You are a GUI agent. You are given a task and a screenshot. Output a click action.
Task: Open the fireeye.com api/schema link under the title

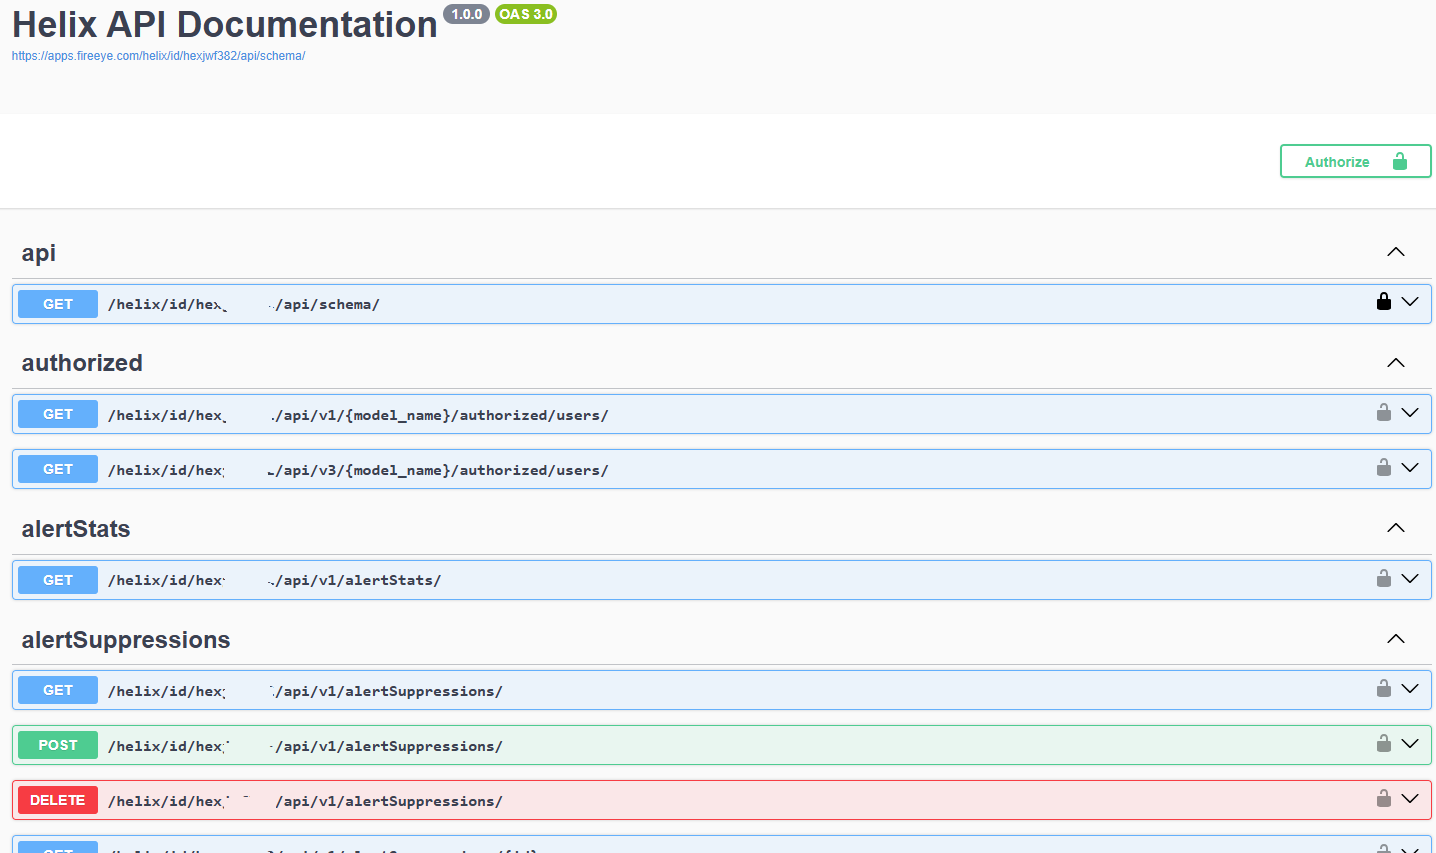tap(158, 56)
